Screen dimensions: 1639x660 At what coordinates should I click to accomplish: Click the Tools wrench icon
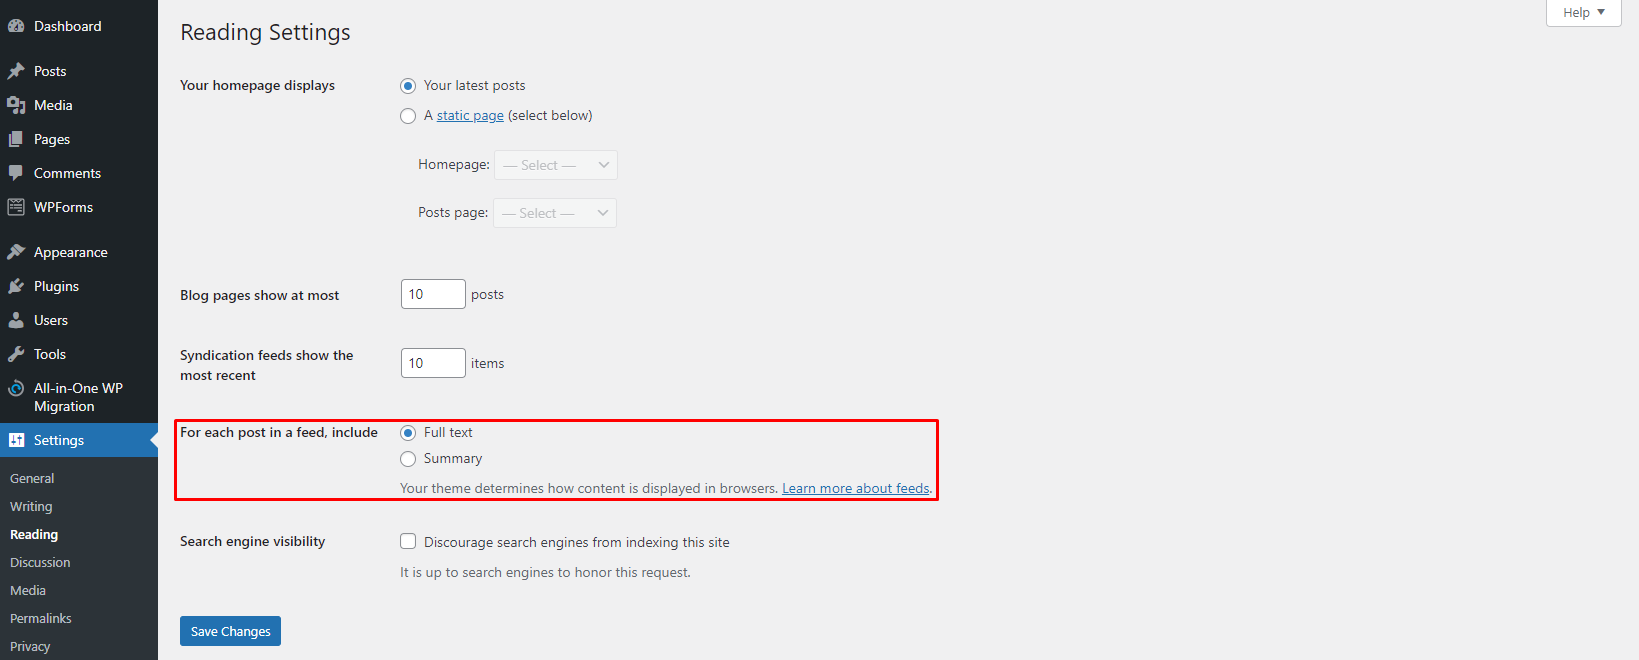click(16, 354)
